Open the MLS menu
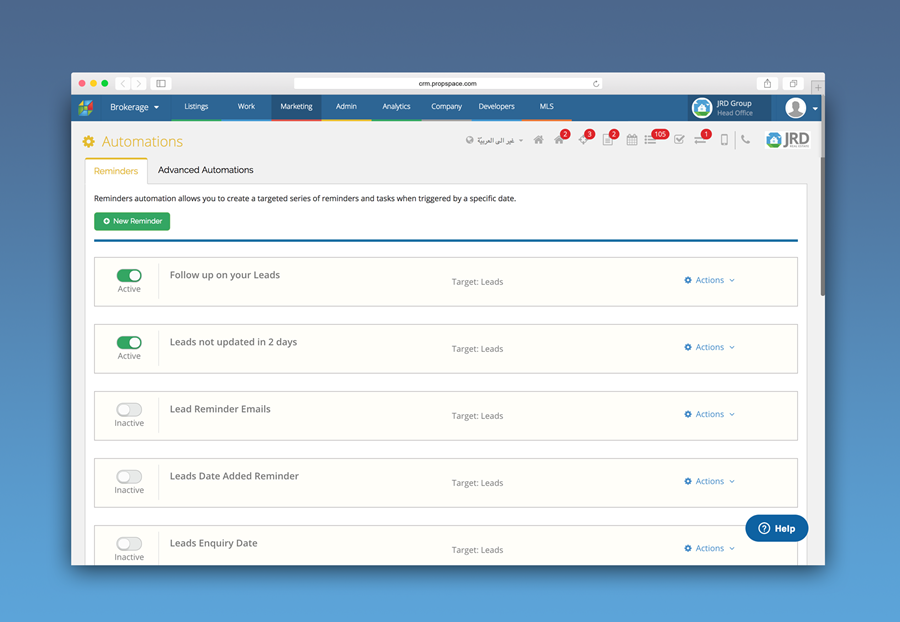Screen dimensions: 900x622 coord(546,107)
